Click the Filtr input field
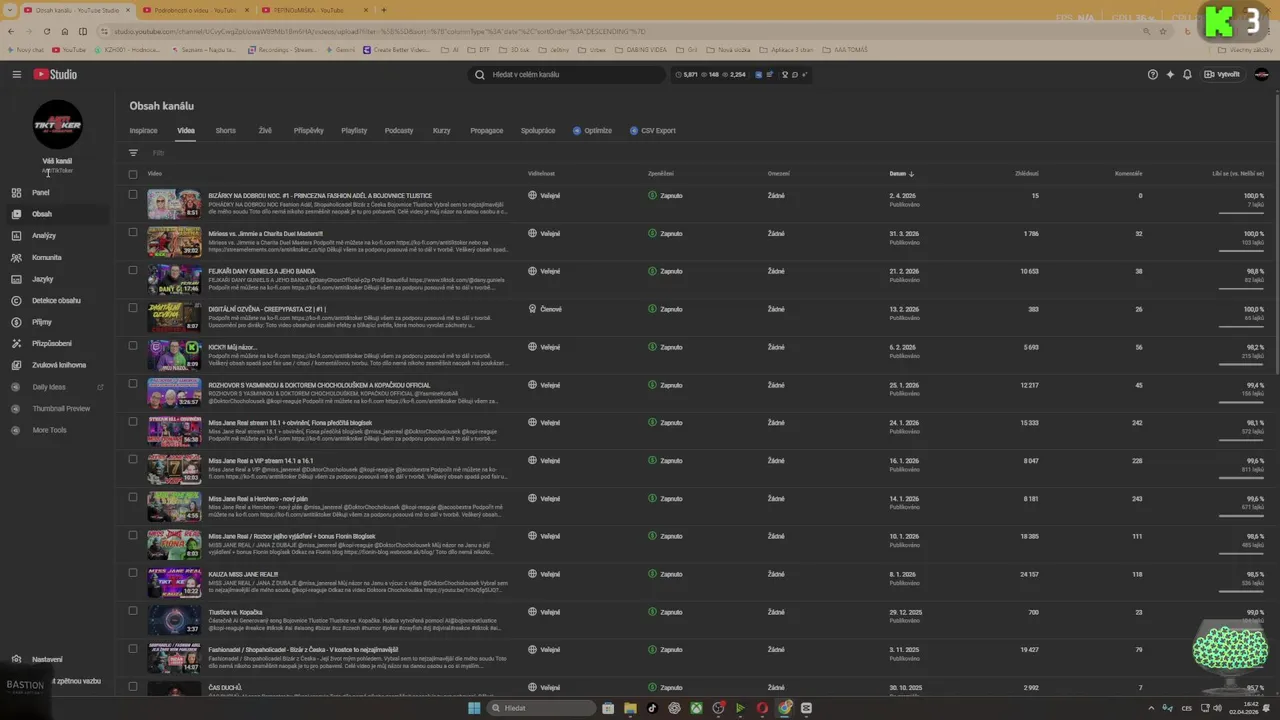This screenshot has width=1280, height=720. [x=158, y=153]
